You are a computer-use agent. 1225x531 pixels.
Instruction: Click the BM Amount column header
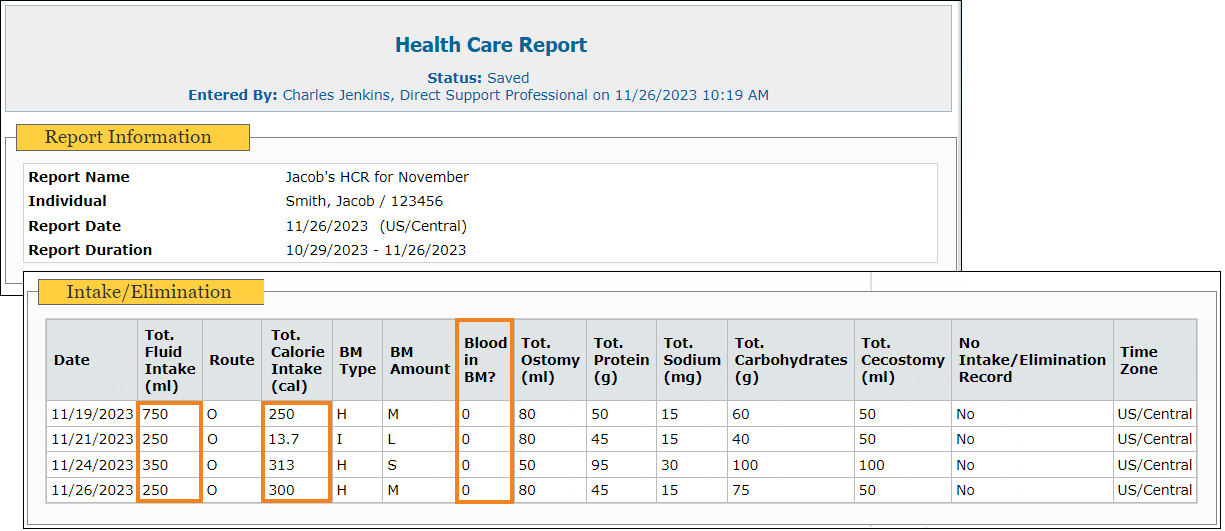point(420,360)
